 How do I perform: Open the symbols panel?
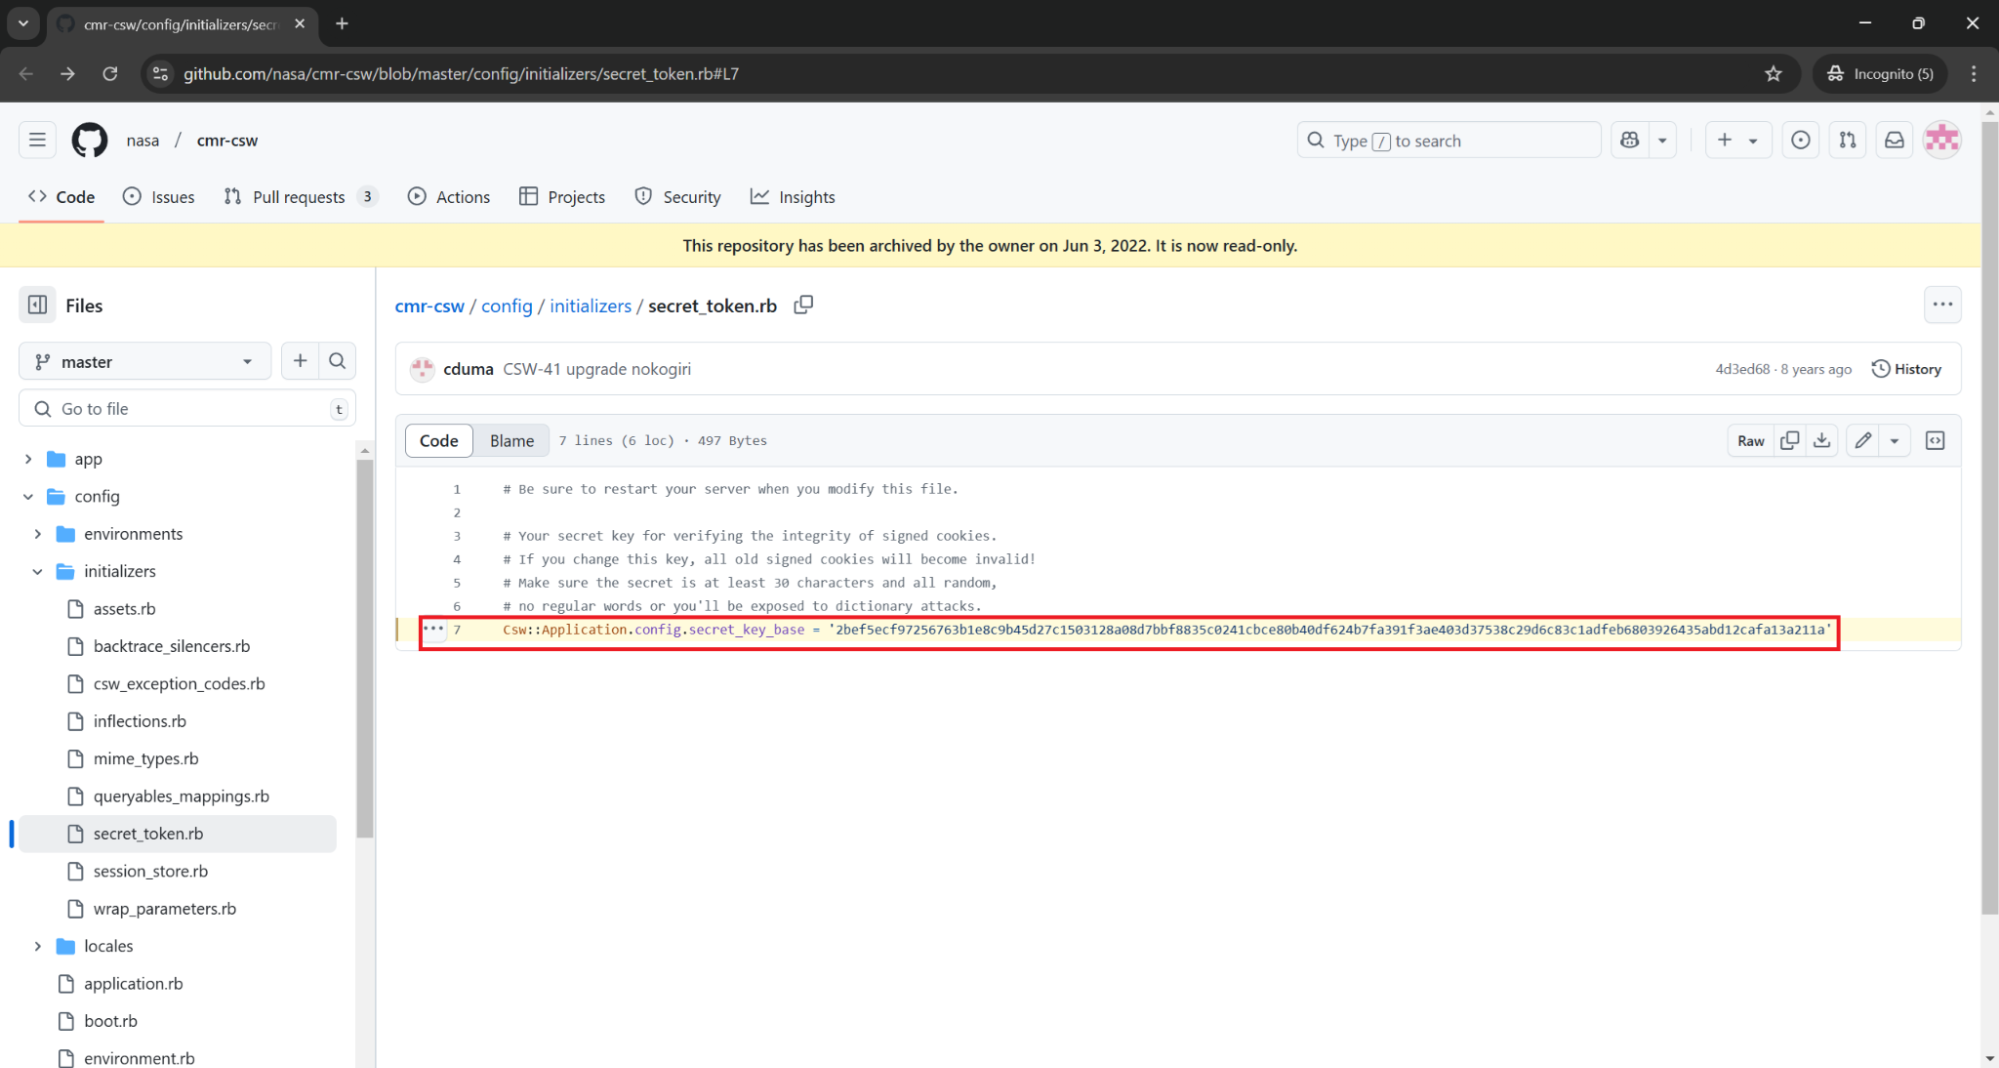tap(1935, 441)
